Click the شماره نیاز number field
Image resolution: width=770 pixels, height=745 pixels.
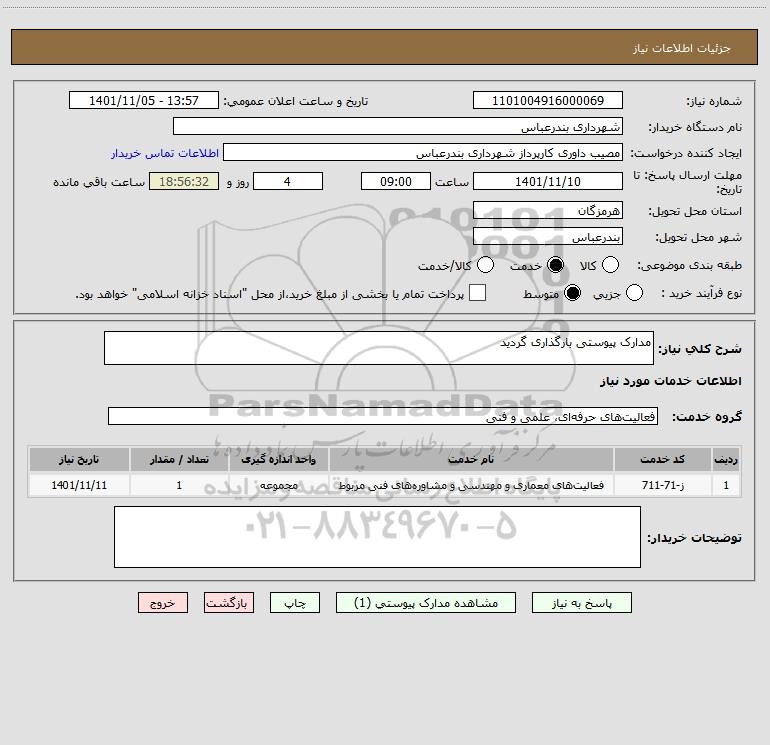(548, 100)
